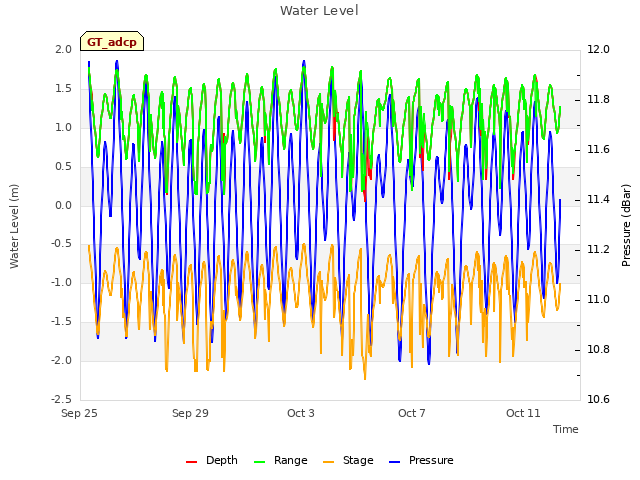Image resolution: width=640 pixels, height=480 pixels.
Task: Click the Time axis label
Action: [x=566, y=429]
